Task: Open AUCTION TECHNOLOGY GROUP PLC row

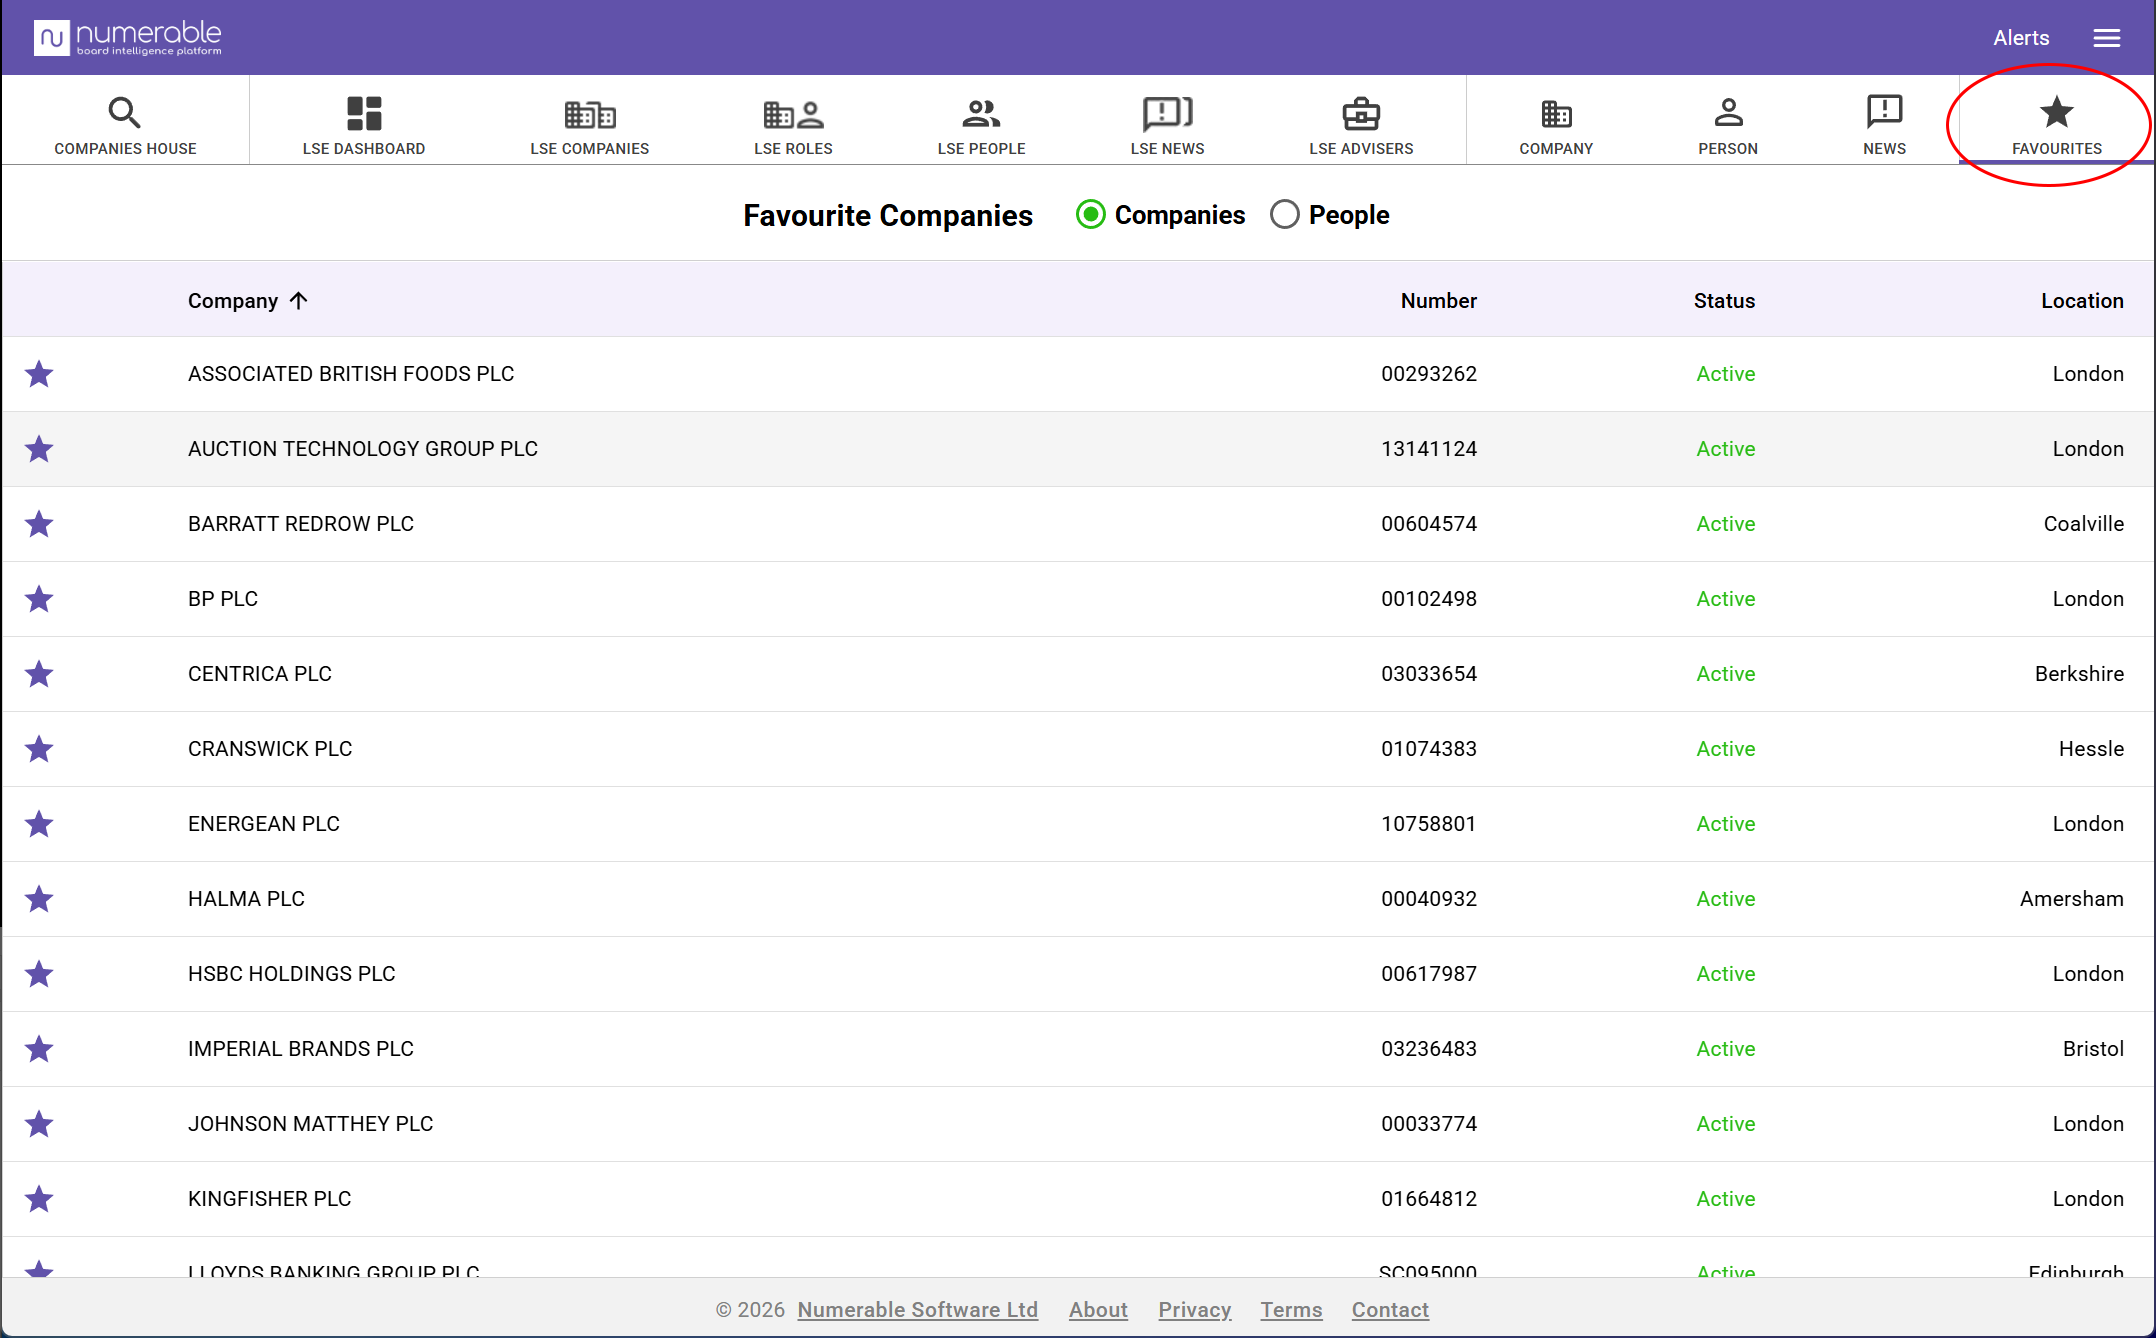Action: [1078, 449]
